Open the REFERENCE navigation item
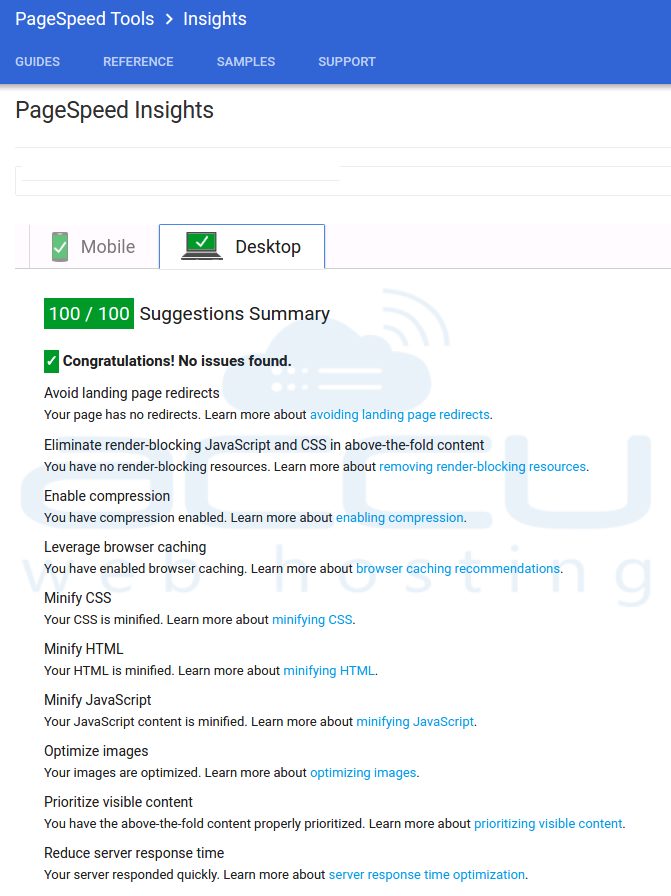671x896 pixels. [138, 62]
